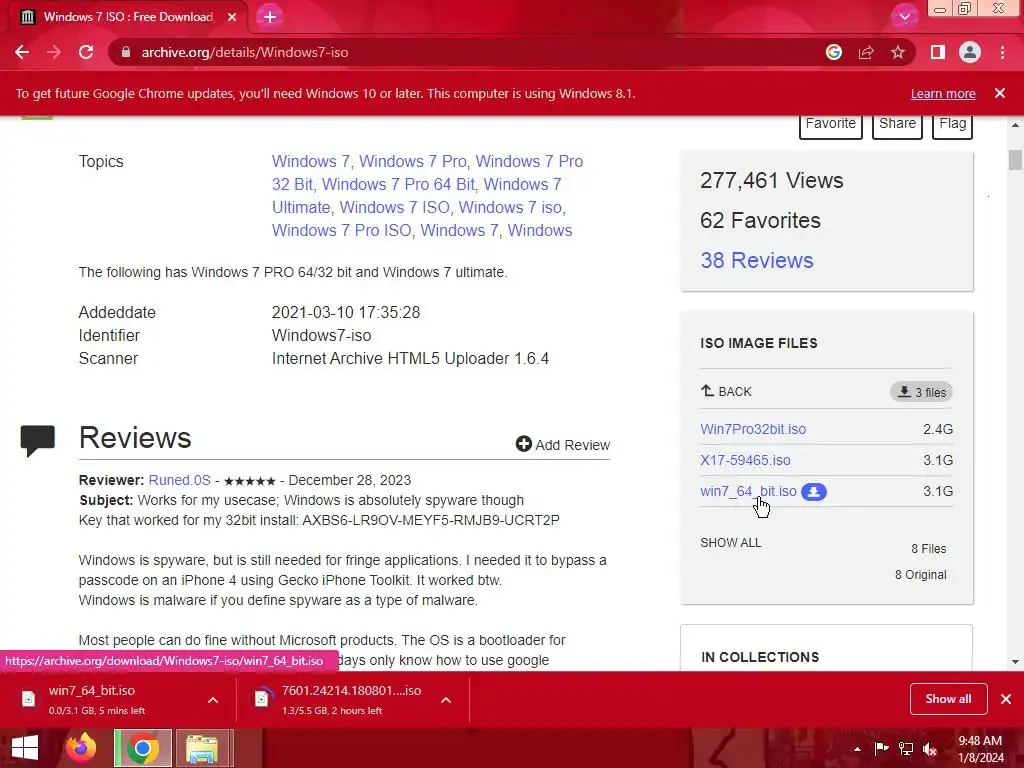
Task: Open a new browser tab
Action: click(x=270, y=17)
